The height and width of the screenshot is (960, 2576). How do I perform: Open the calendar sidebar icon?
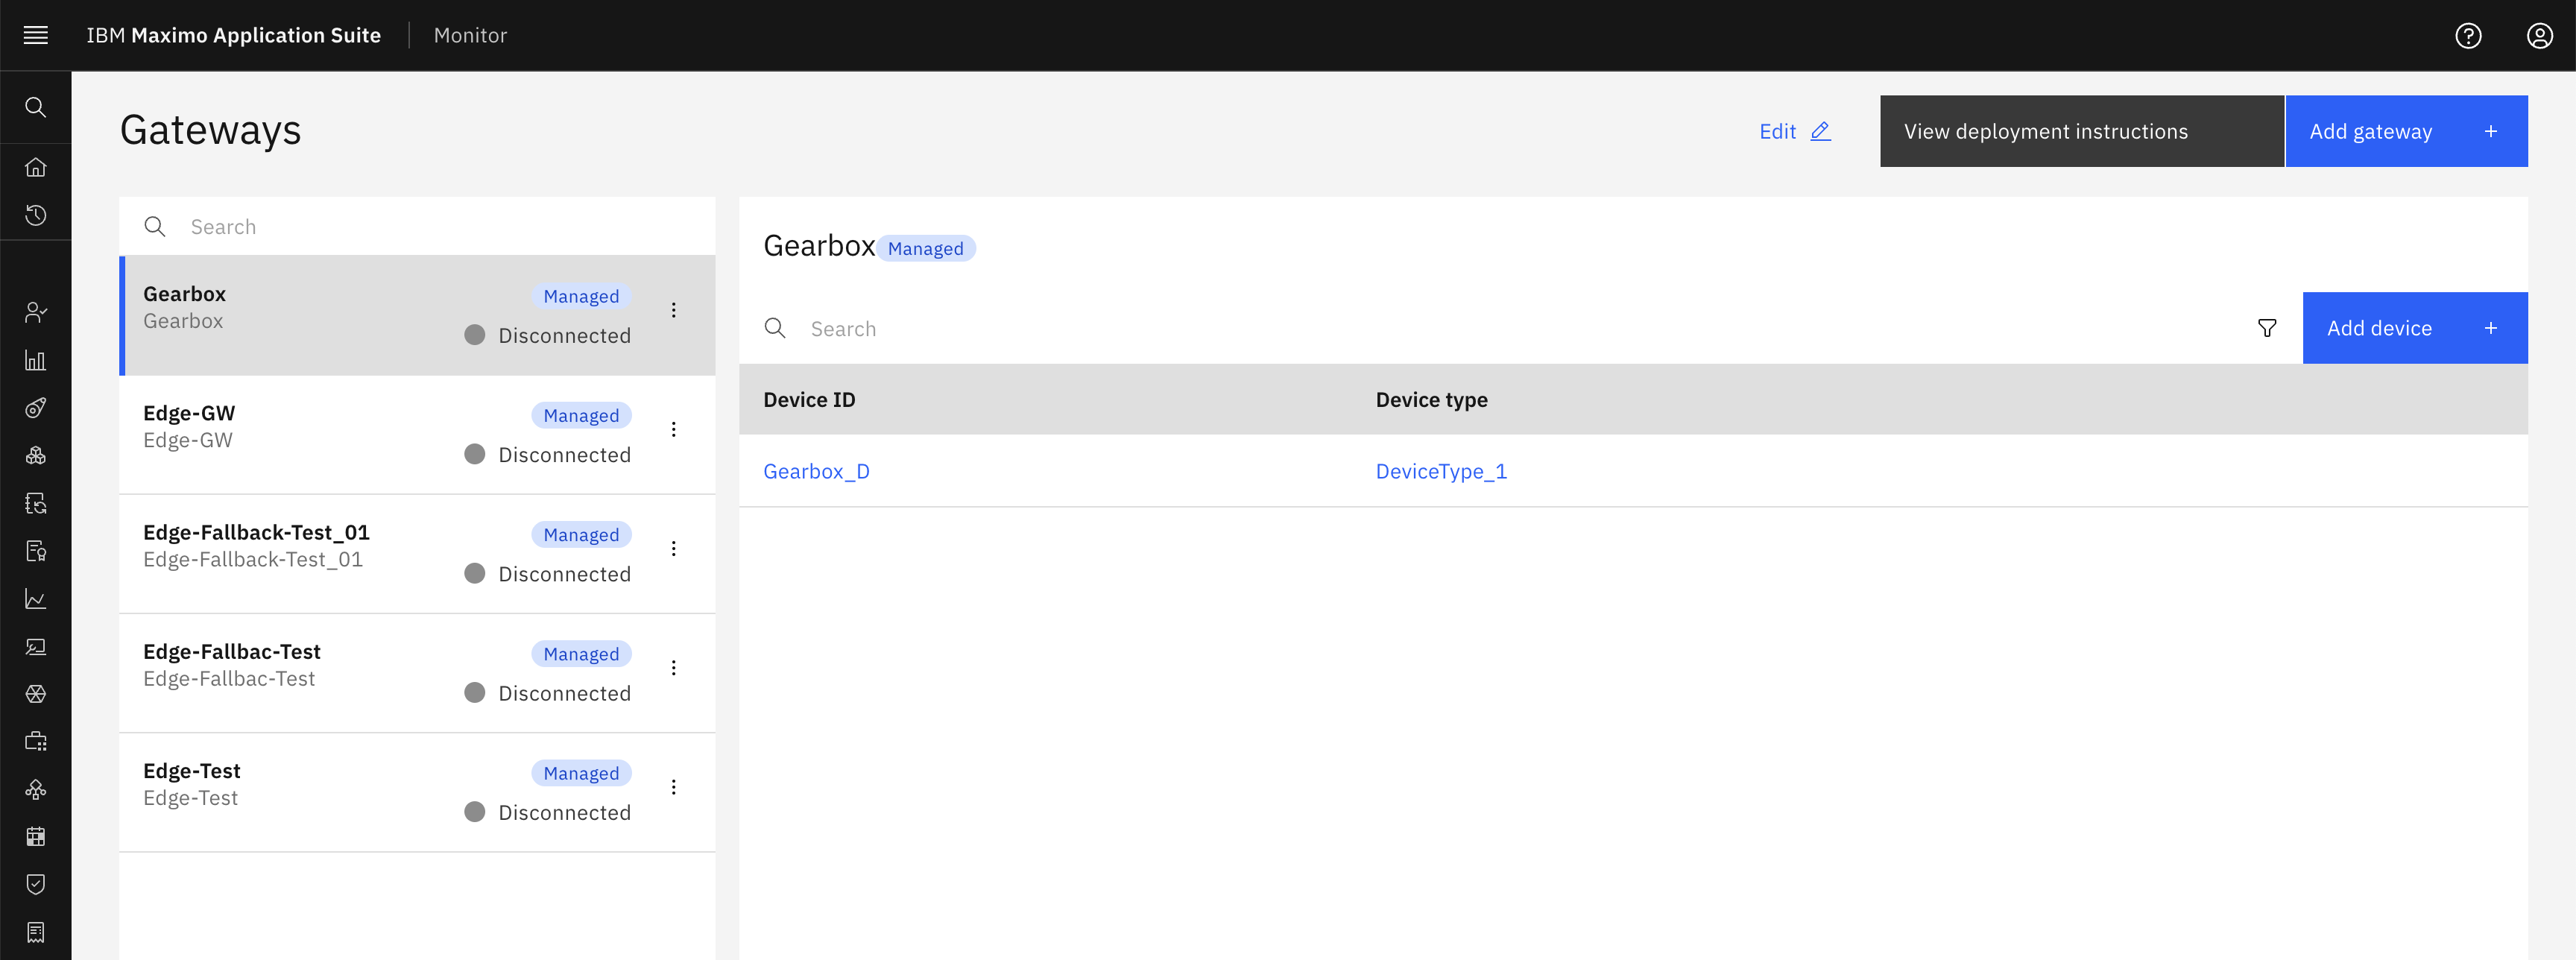tap(35, 836)
